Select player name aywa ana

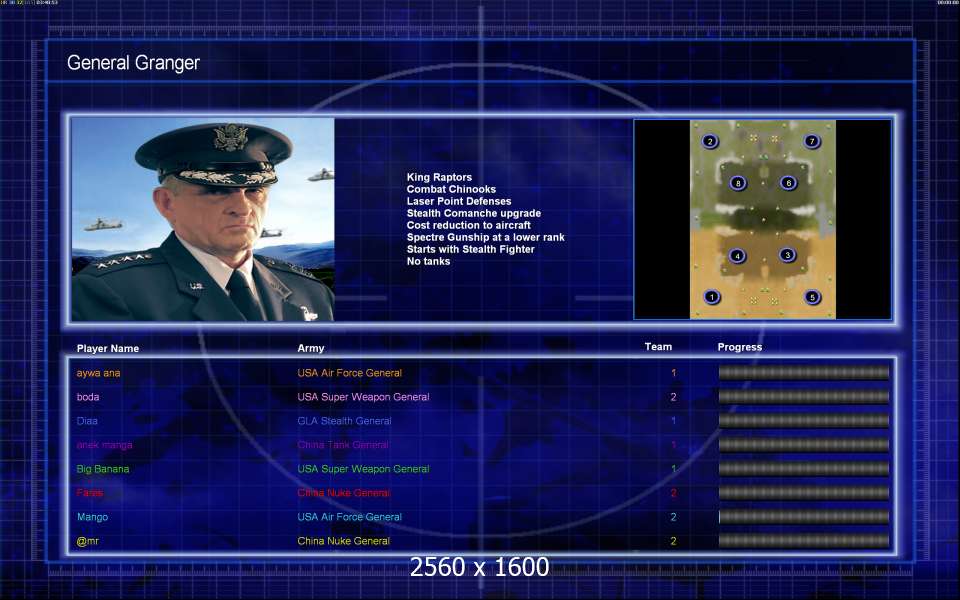98,373
